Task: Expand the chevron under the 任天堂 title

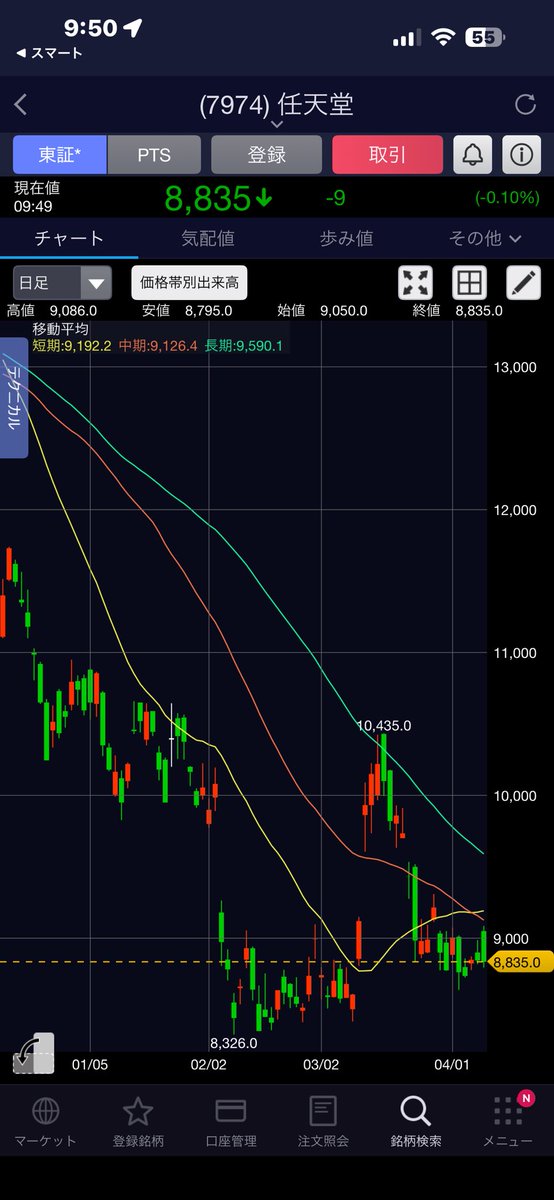Action: [x=277, y=125]
